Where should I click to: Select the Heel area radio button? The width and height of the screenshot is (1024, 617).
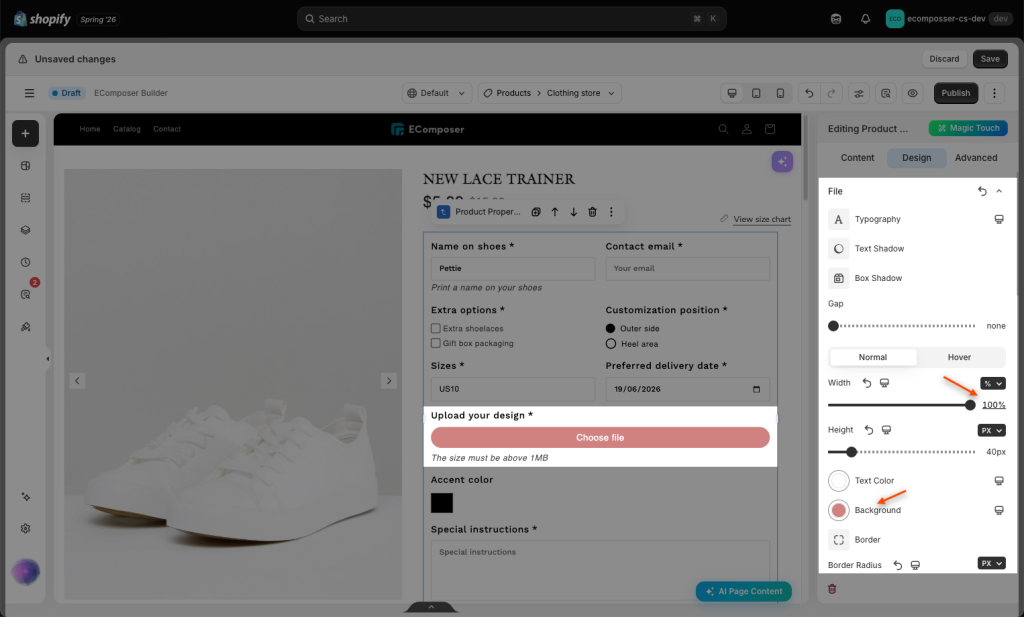[x=611, y=344]
